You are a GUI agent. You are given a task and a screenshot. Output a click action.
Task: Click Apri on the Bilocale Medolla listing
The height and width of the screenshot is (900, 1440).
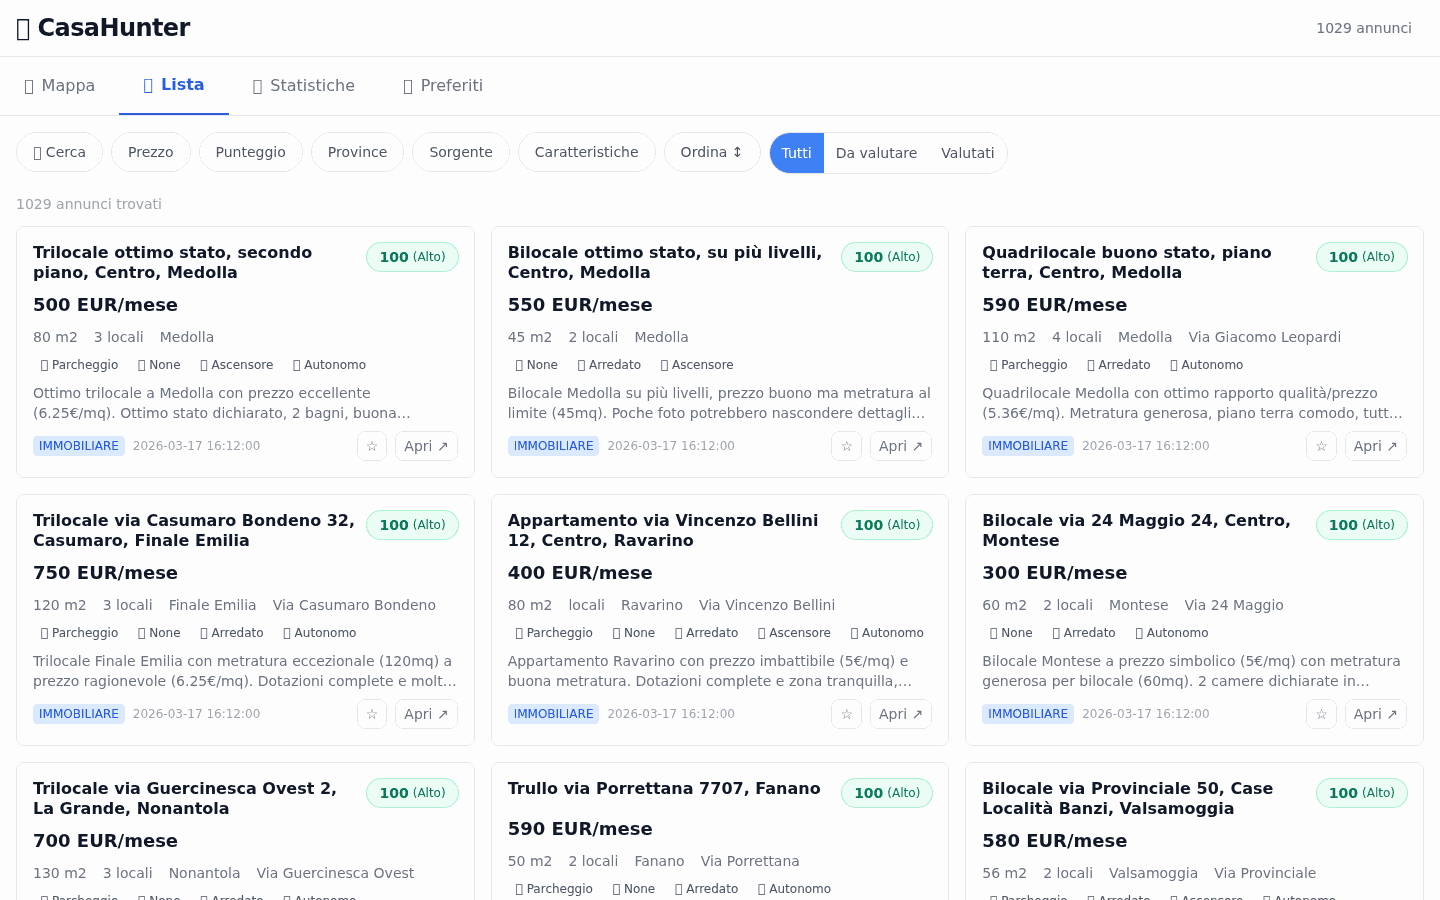tap(900, 446)
